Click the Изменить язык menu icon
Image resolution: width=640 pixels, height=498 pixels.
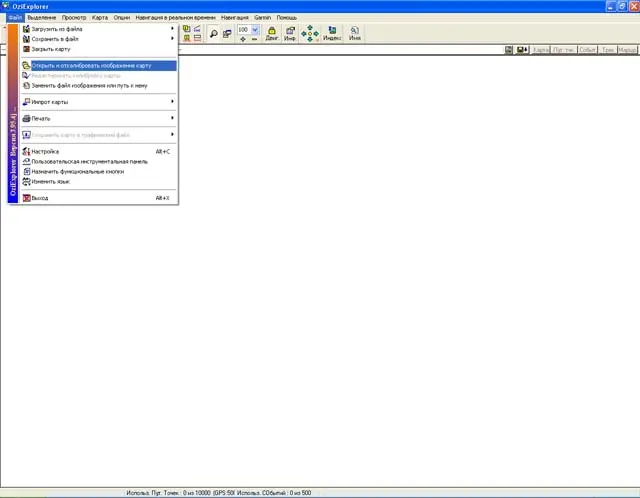(26, 182)
